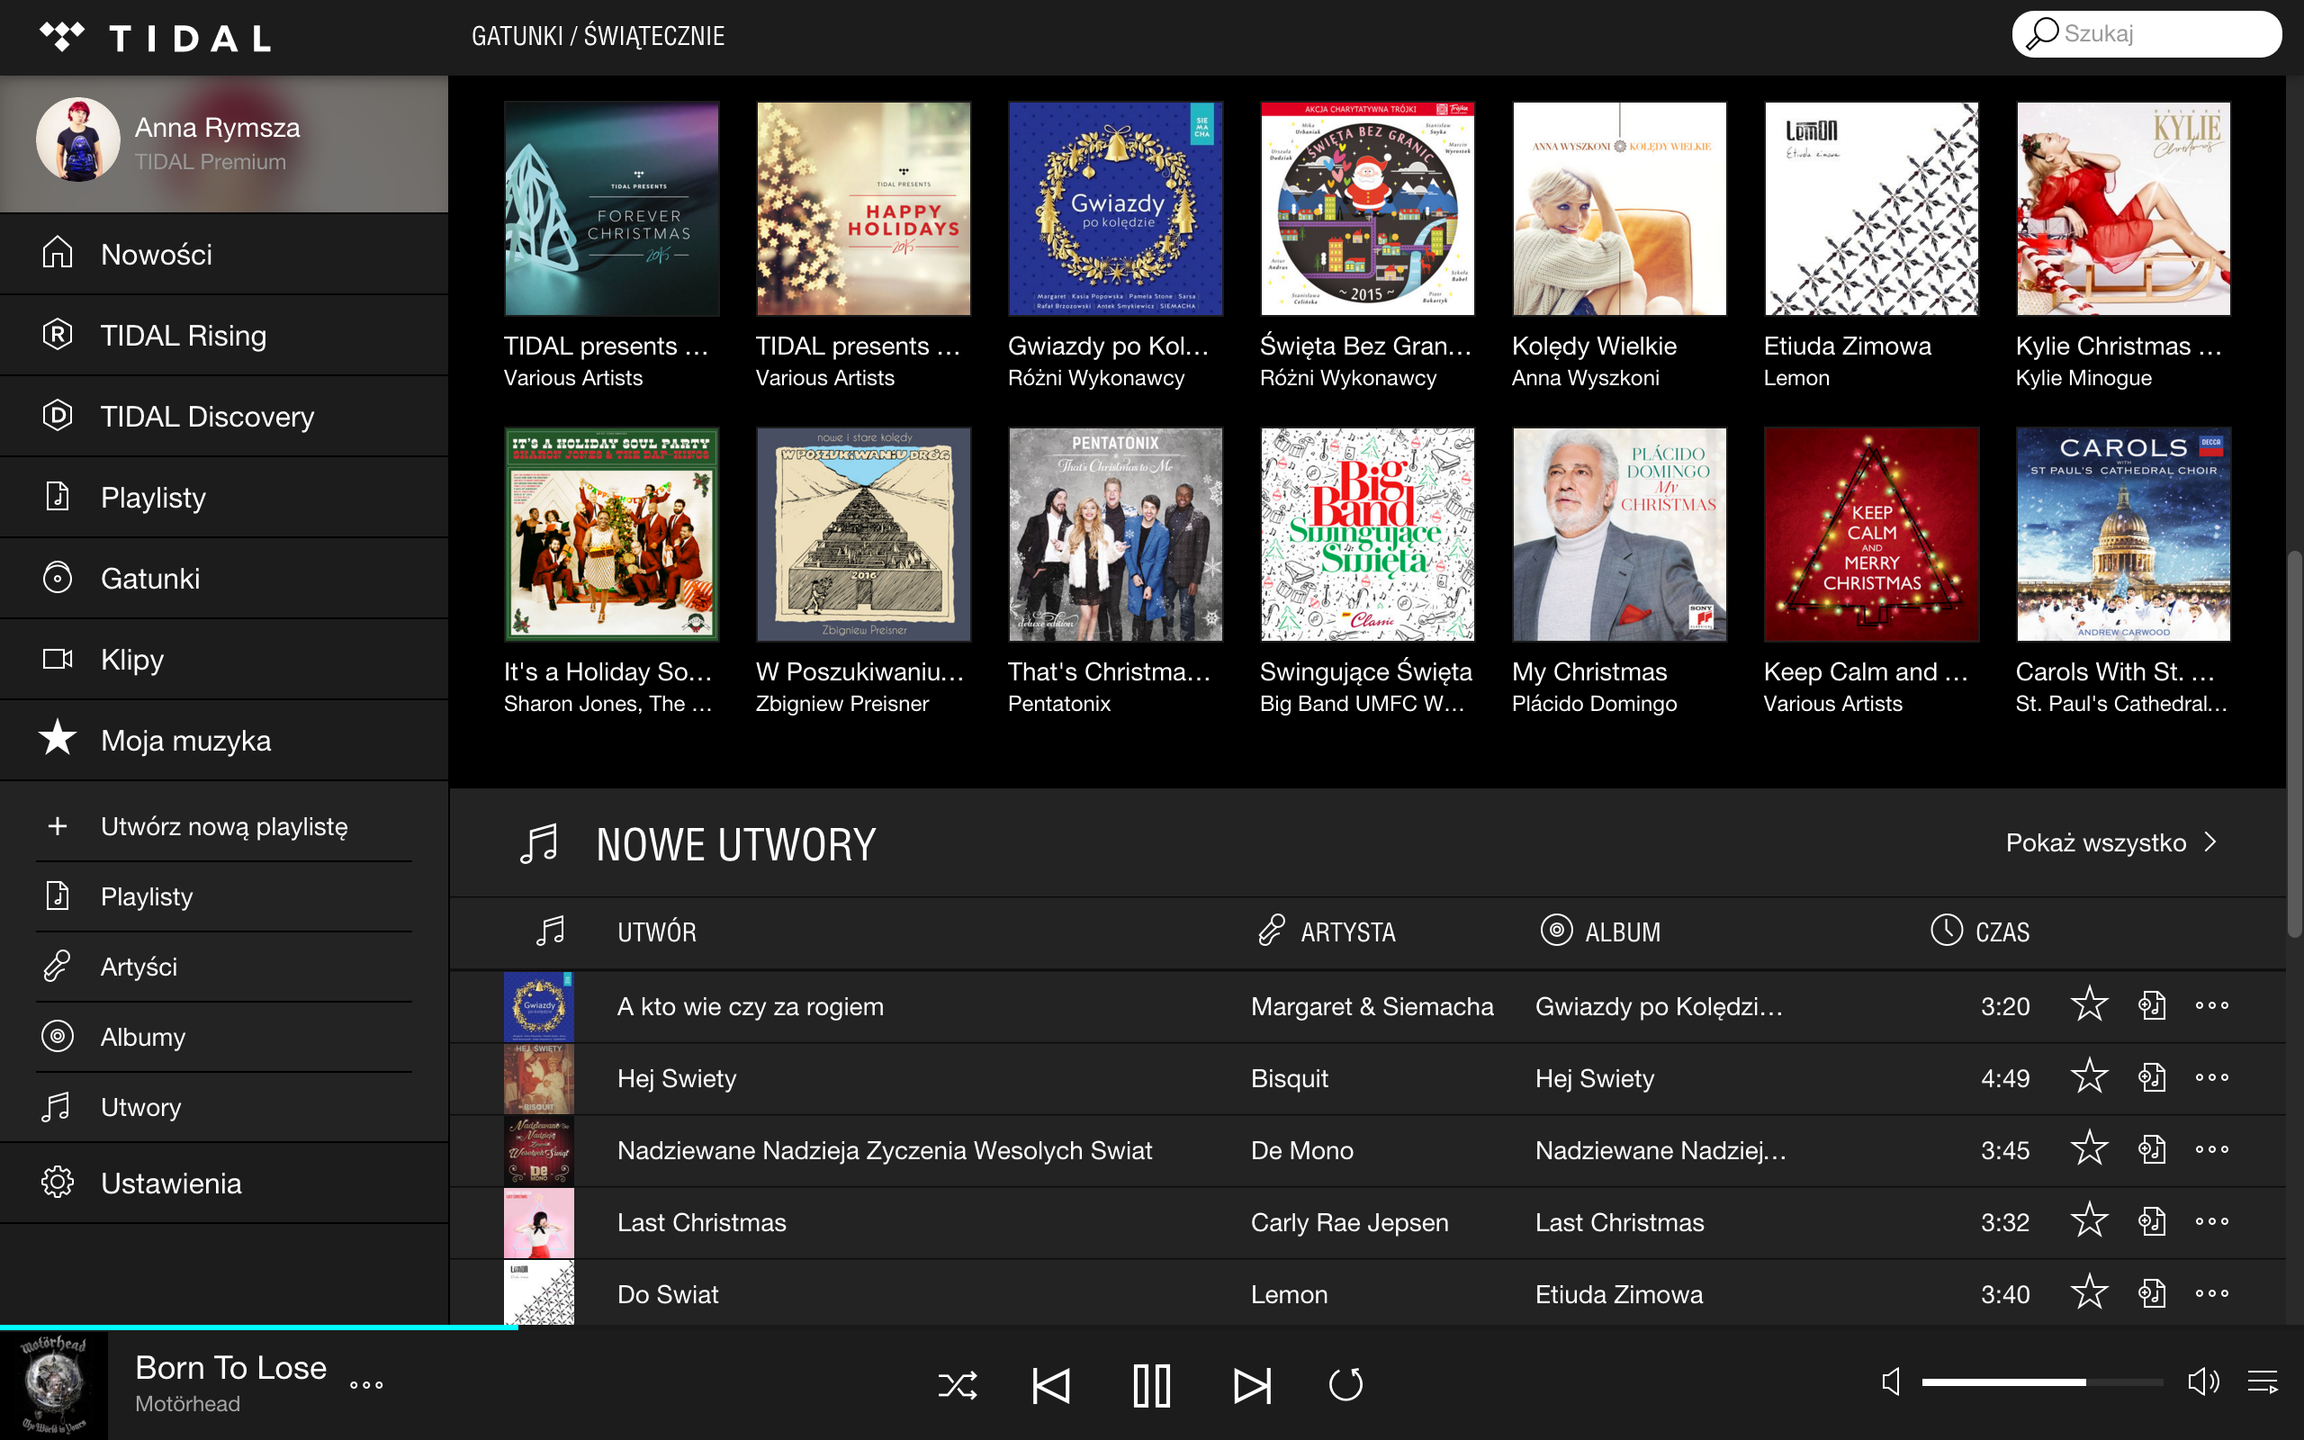
Task: Open Kolędy Wielkie album cover
Action: click(x=1619, y=209)
